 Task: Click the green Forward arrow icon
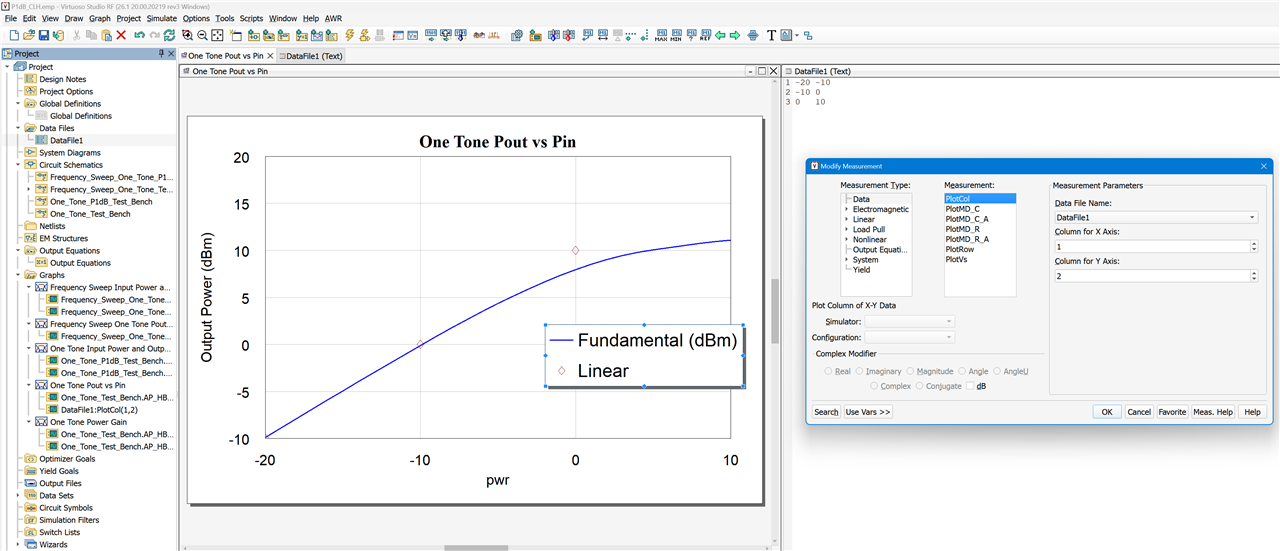735,35
